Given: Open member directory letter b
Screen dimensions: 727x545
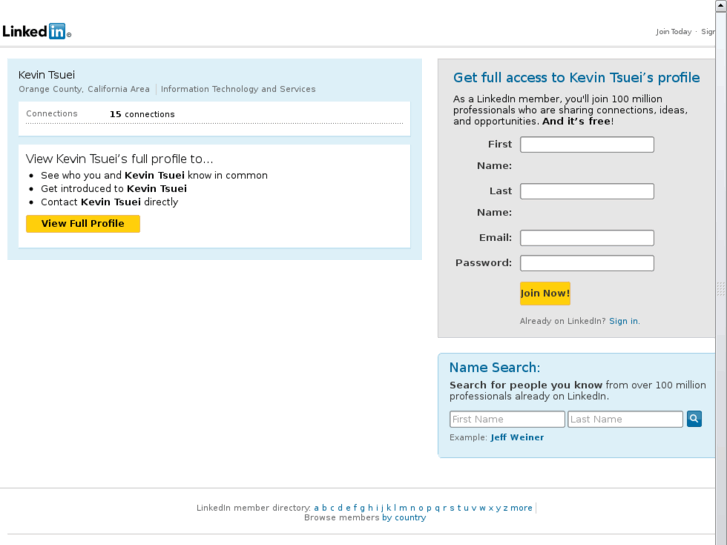Looking at the screenshot, I should 324,508.
